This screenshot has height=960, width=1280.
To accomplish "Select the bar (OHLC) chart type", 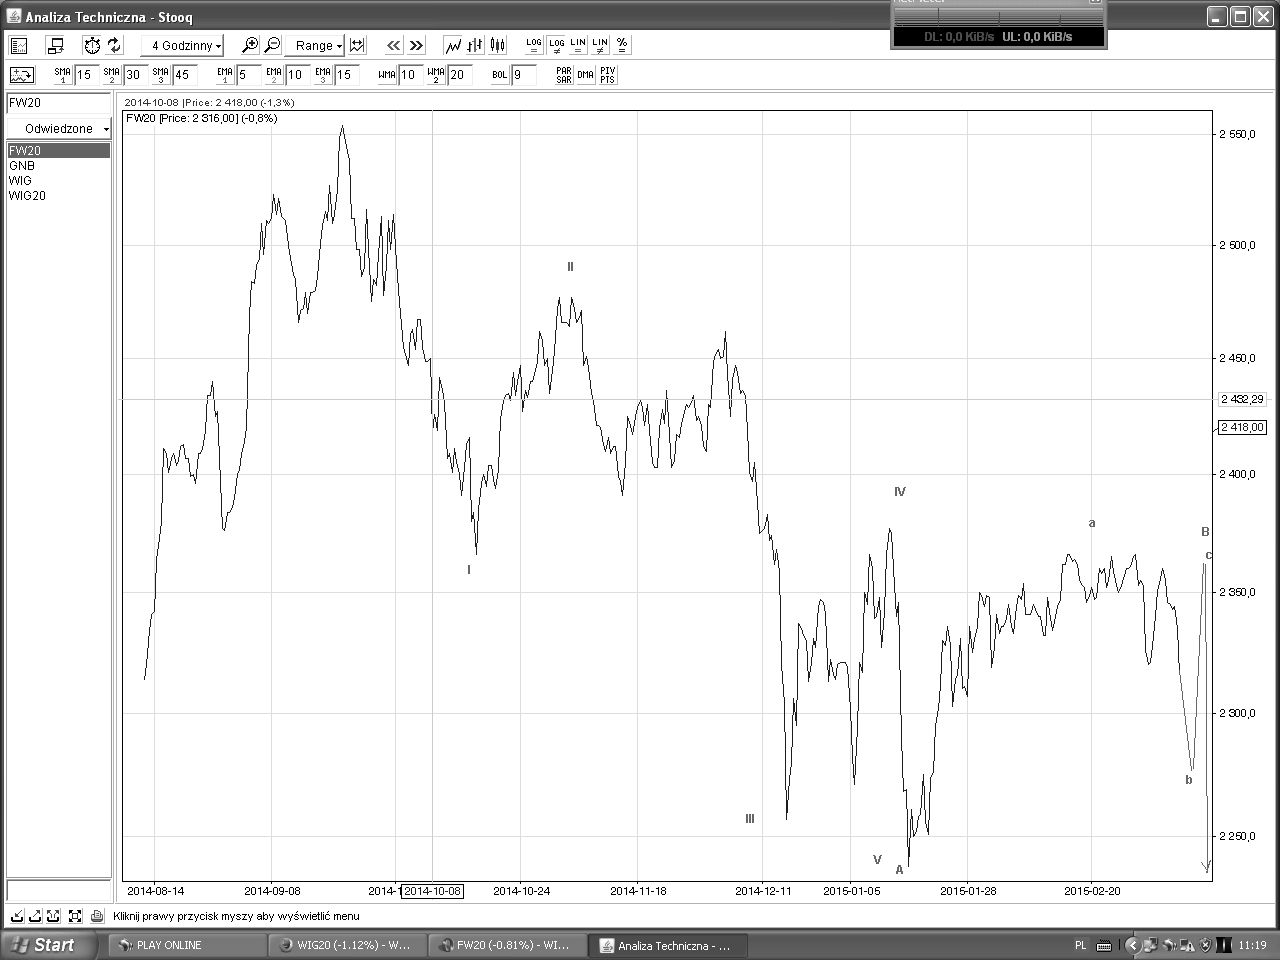I will pos(475,45).
